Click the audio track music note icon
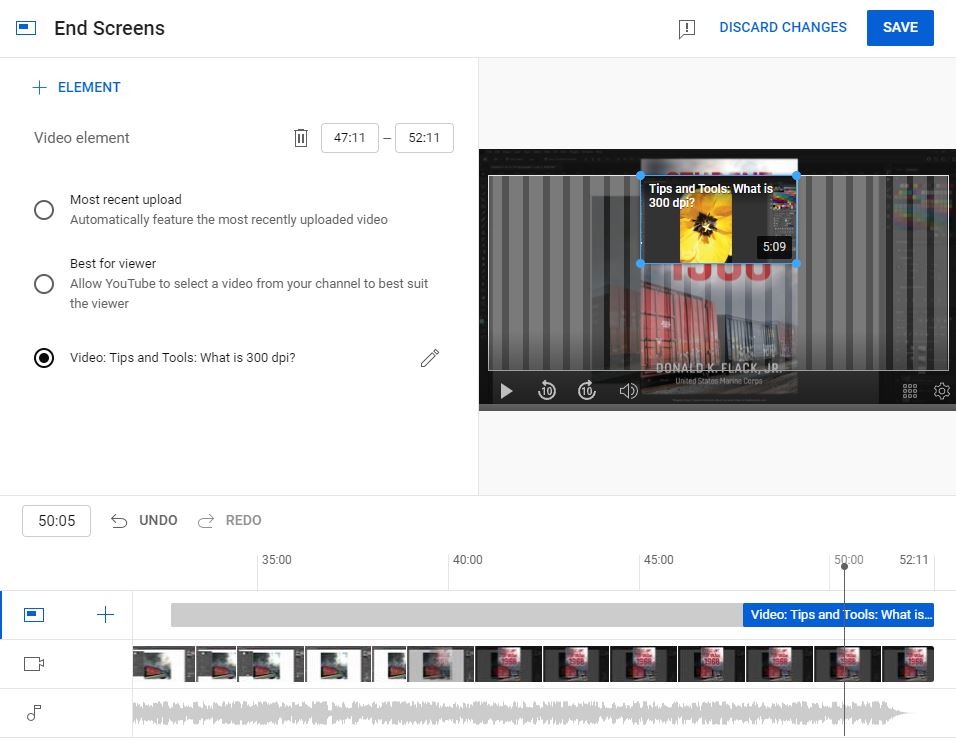This screenshot has width=956, height=756. click(34, 713)
